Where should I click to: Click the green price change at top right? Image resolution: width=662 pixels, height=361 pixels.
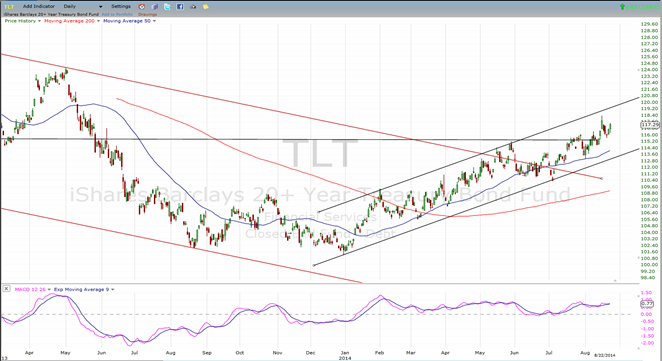[x=639, y=7]
